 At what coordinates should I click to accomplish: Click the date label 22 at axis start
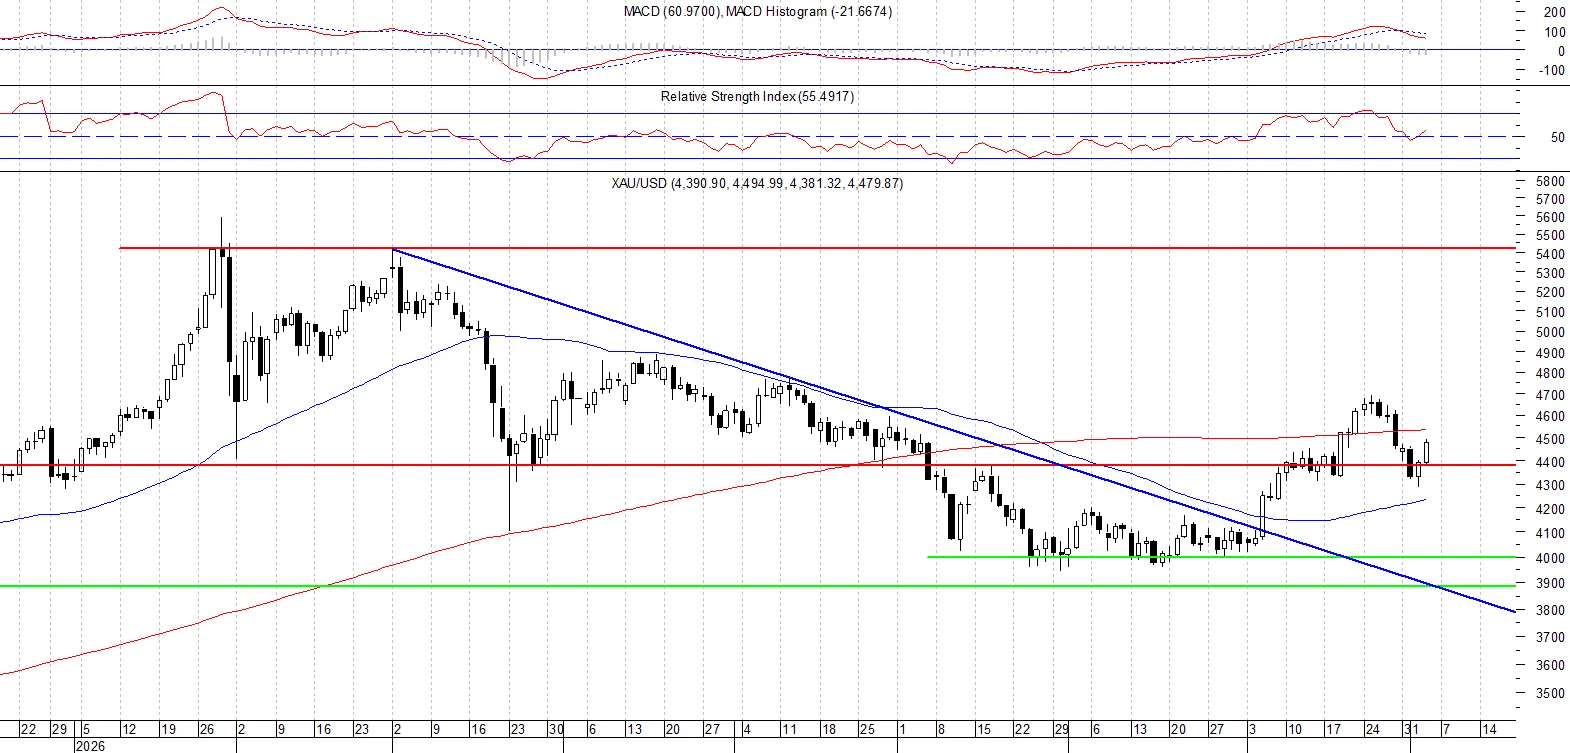tap(28, 729)
